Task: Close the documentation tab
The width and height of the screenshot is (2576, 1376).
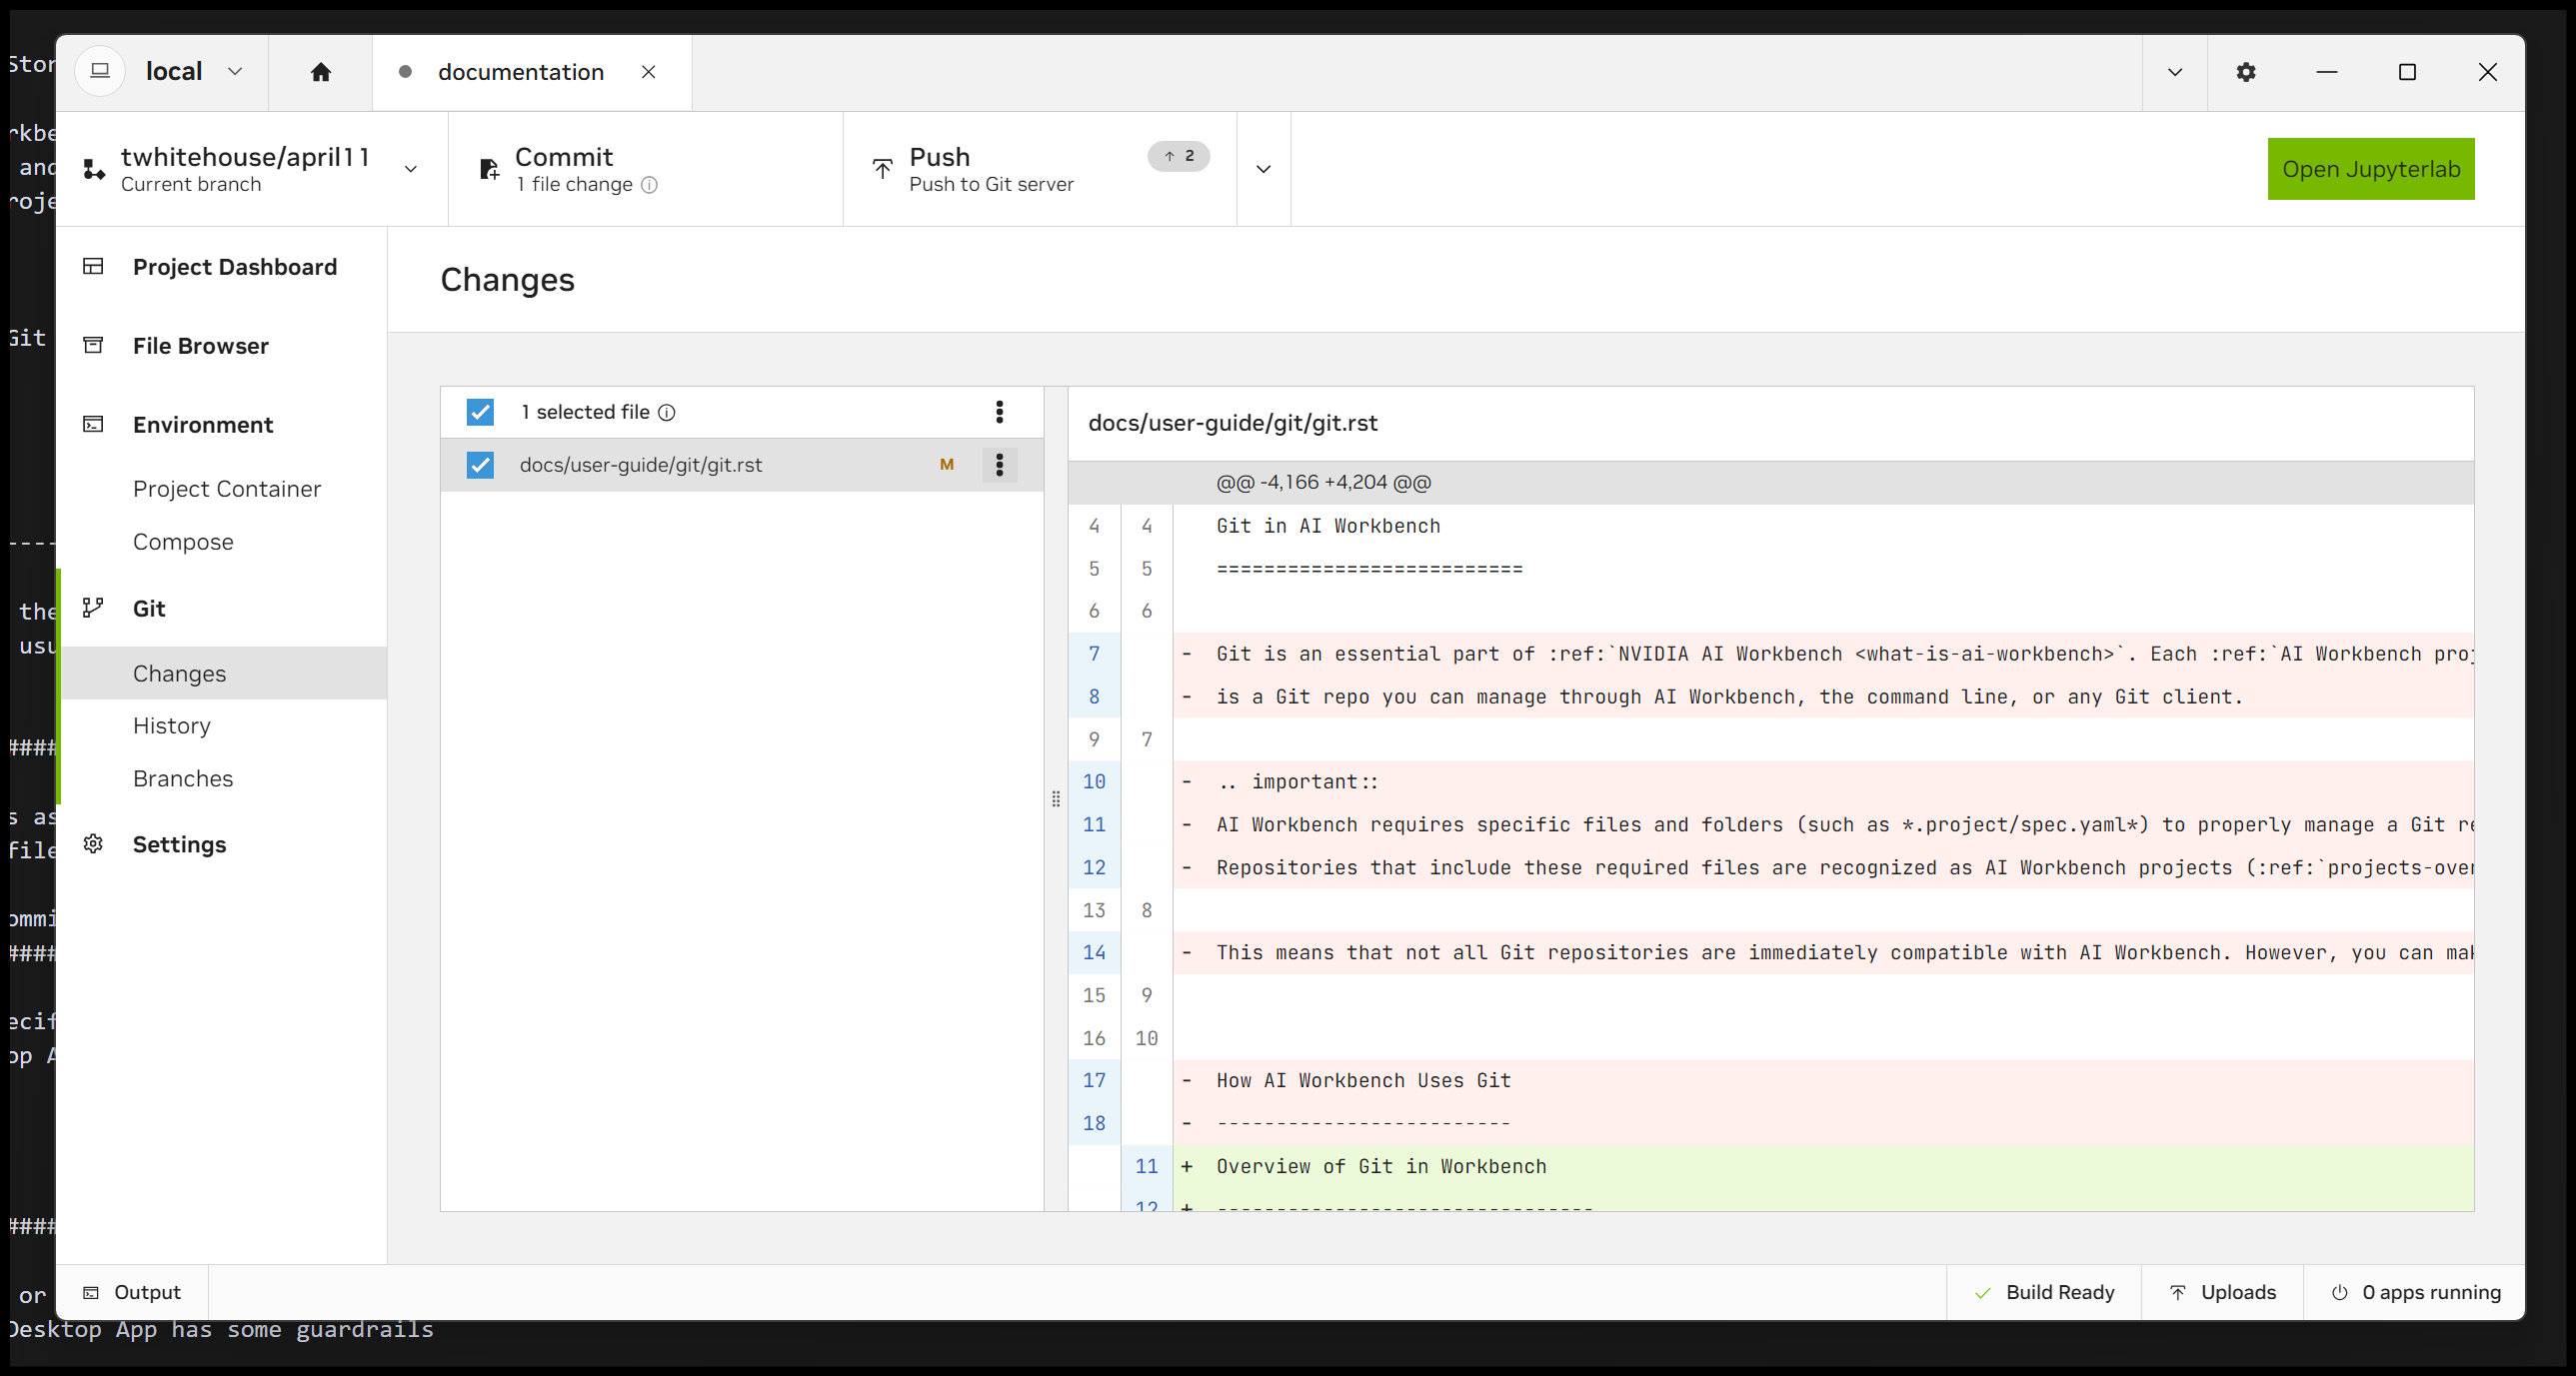Action: click(x=648, y=72)
